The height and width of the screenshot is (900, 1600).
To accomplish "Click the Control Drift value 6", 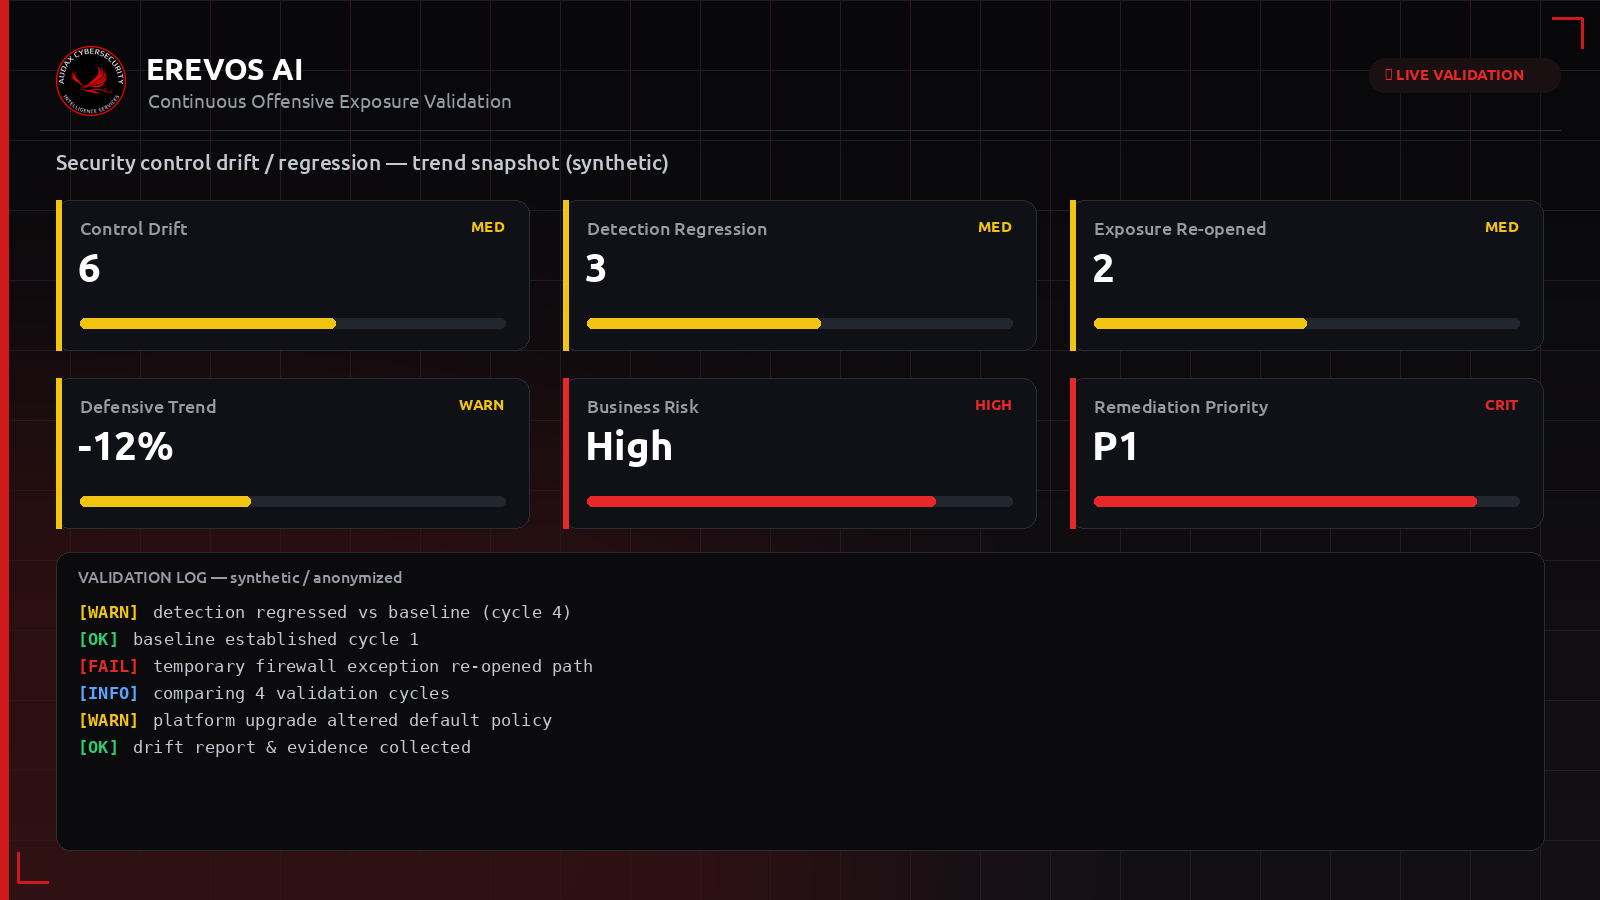I will coord(89,269).
